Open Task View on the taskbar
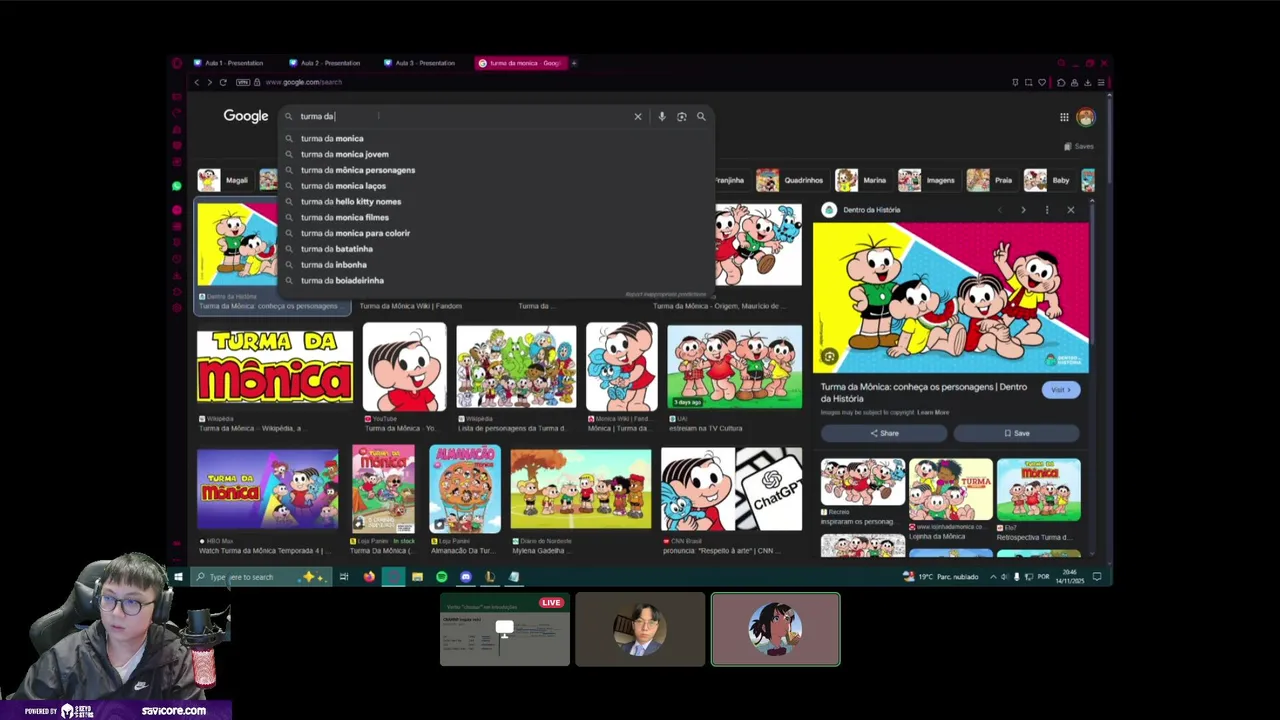1280x720 pixels. point(343,577)
